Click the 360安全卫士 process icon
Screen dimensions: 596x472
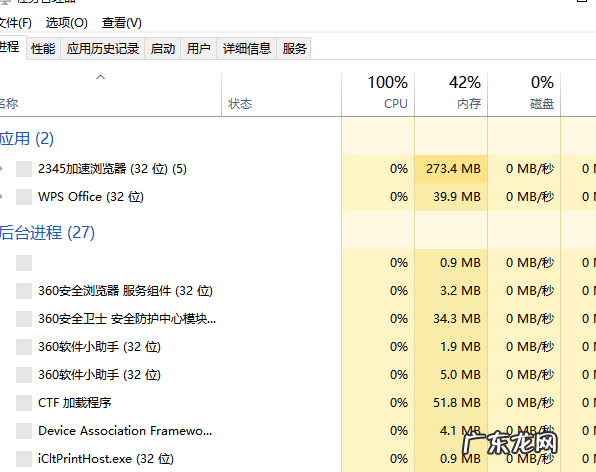[24, 319]
